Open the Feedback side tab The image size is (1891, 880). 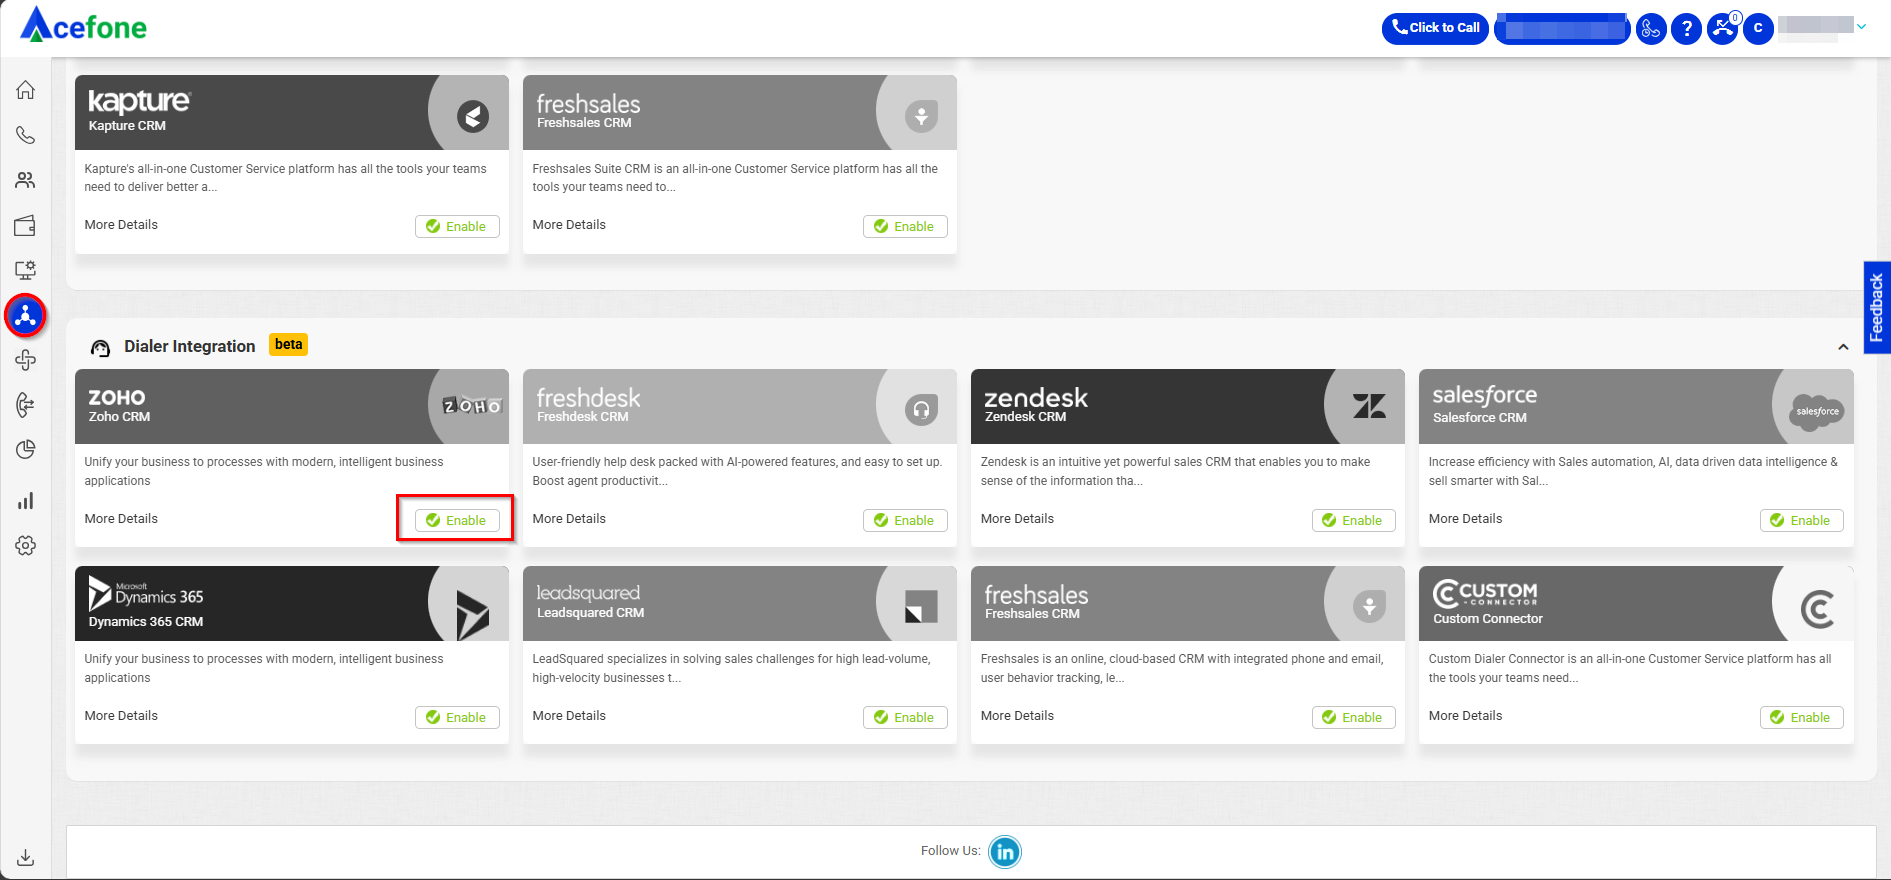click(x=1877, y=307)
